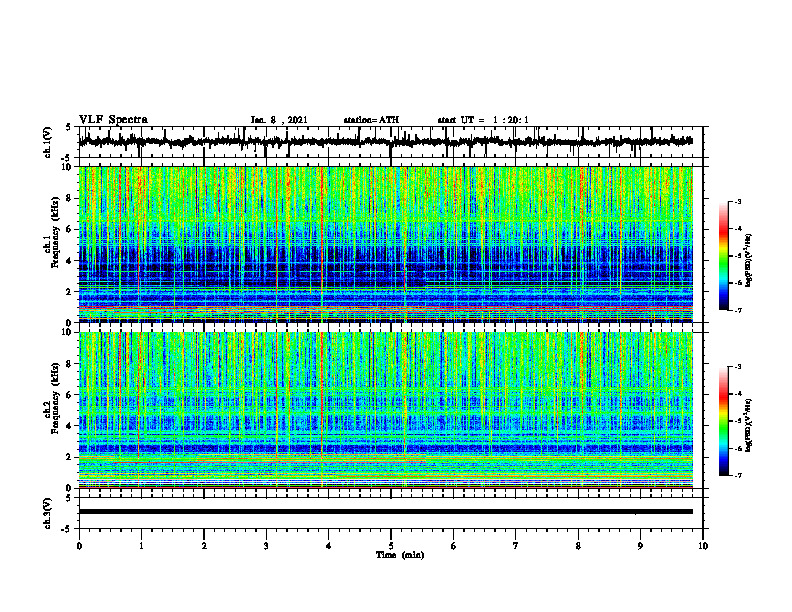Viewport: 792px width, 612px height.
Task: Select the date text "Jan. 8, 2021"
Action: pos(279,120)
